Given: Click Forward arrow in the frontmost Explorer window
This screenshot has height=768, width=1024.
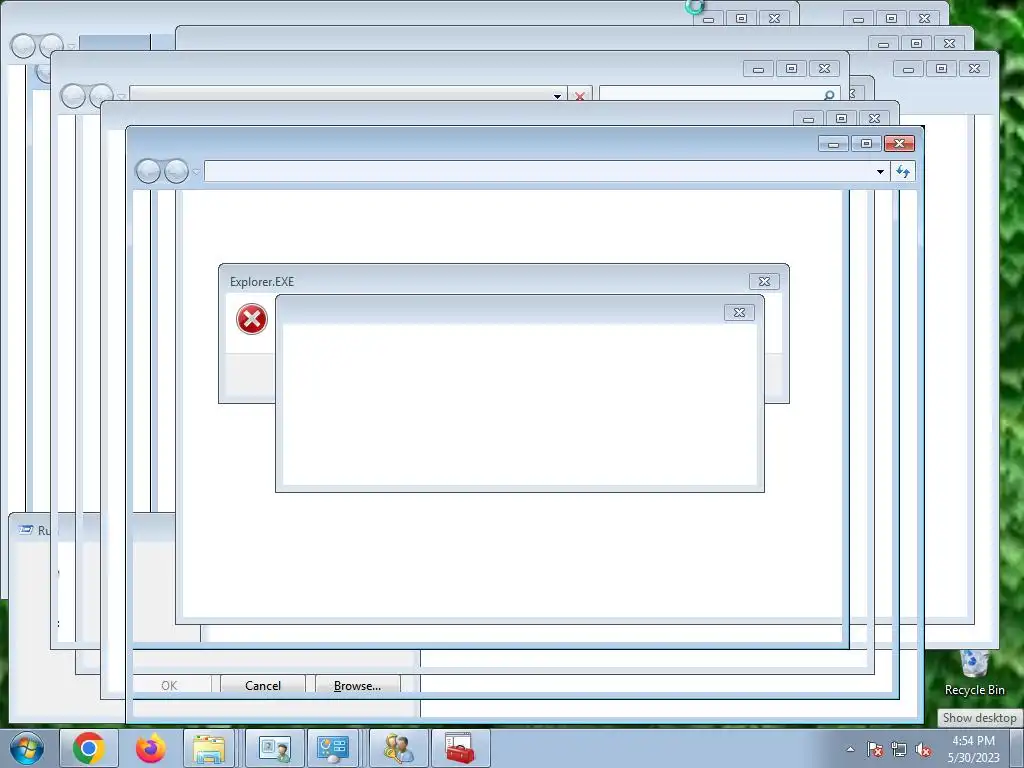Looking at the screenshot, I should (x=176, y=172).
